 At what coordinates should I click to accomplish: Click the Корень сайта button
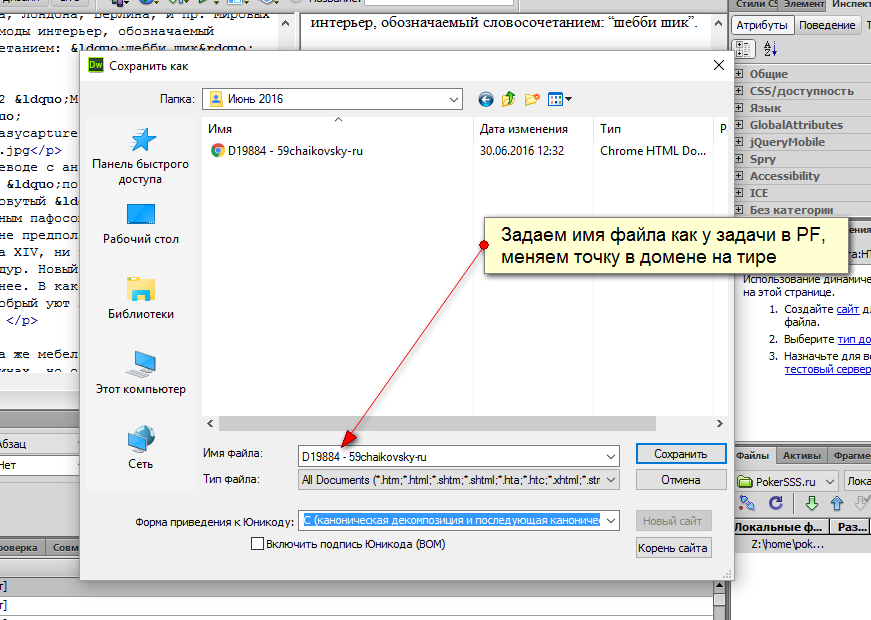[673, 547]
